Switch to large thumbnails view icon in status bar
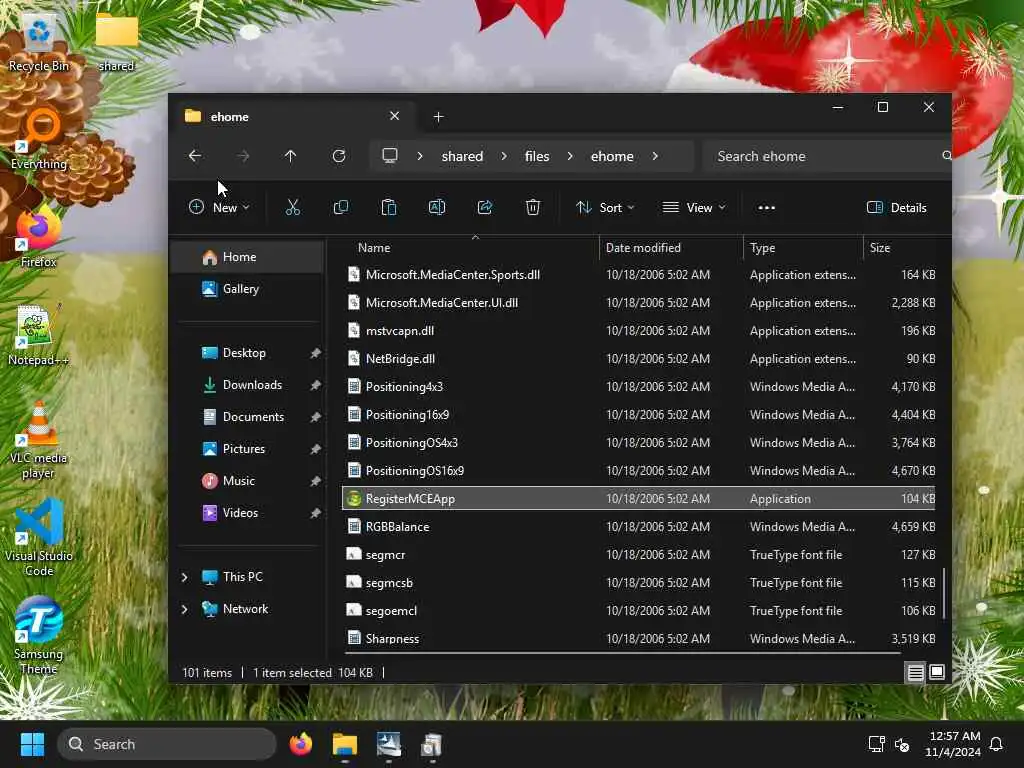The image size is (1024, 768). (x=936, y=672)
